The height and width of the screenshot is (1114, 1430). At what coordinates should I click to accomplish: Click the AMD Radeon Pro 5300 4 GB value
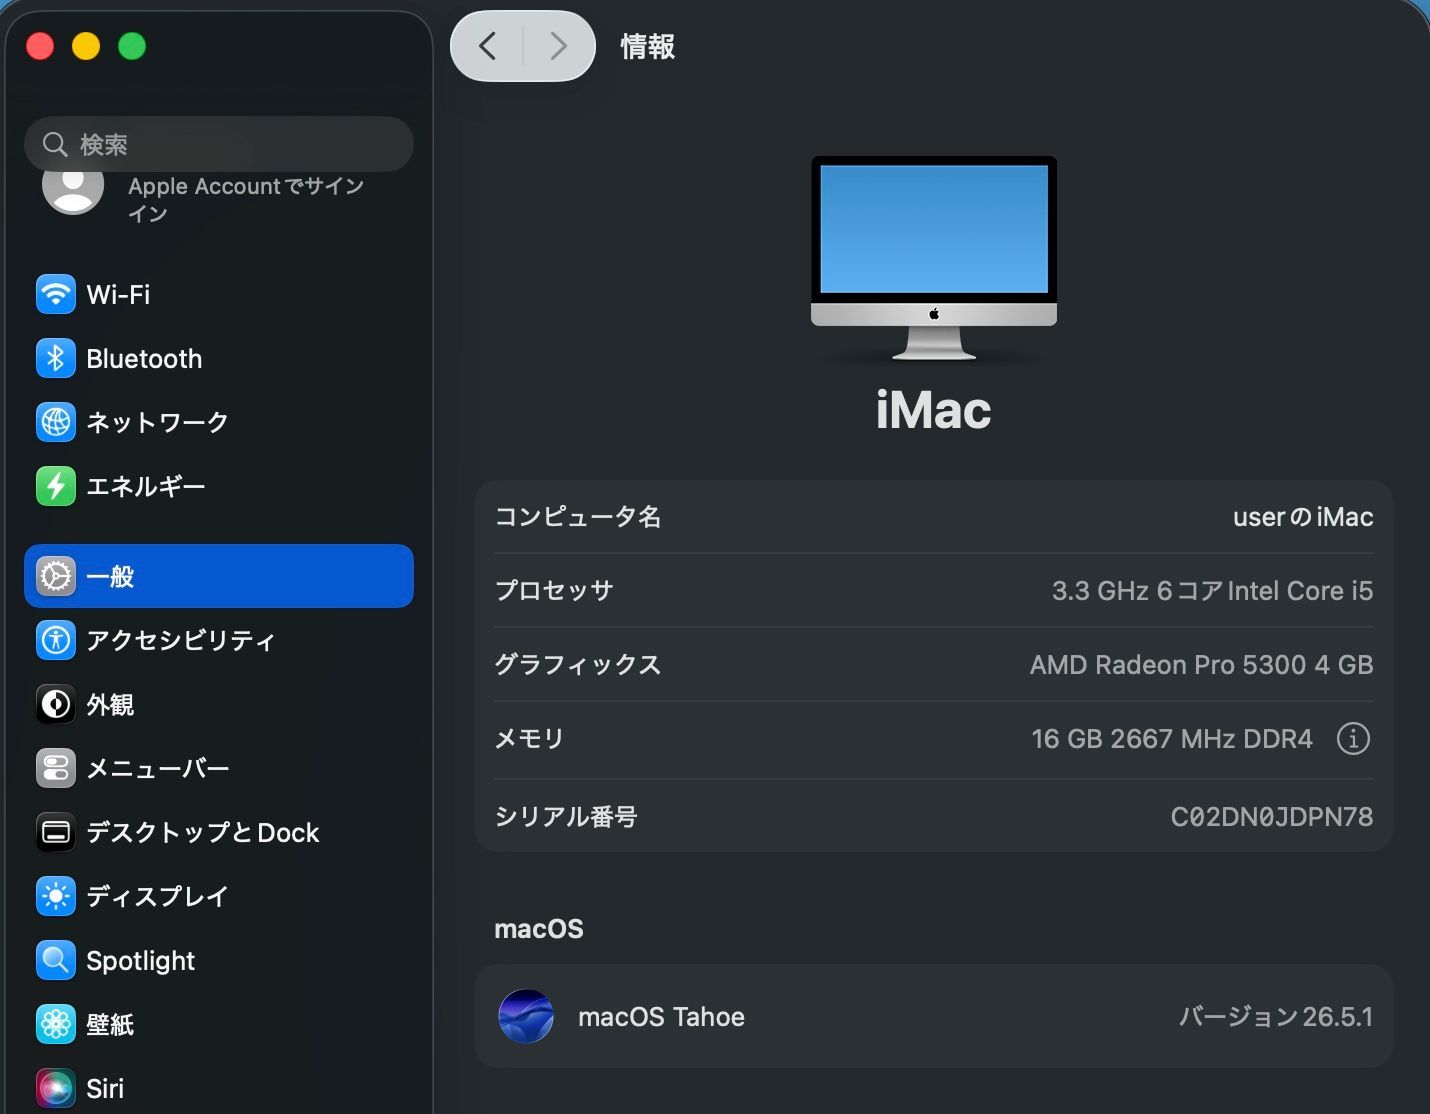point(1201,665)
